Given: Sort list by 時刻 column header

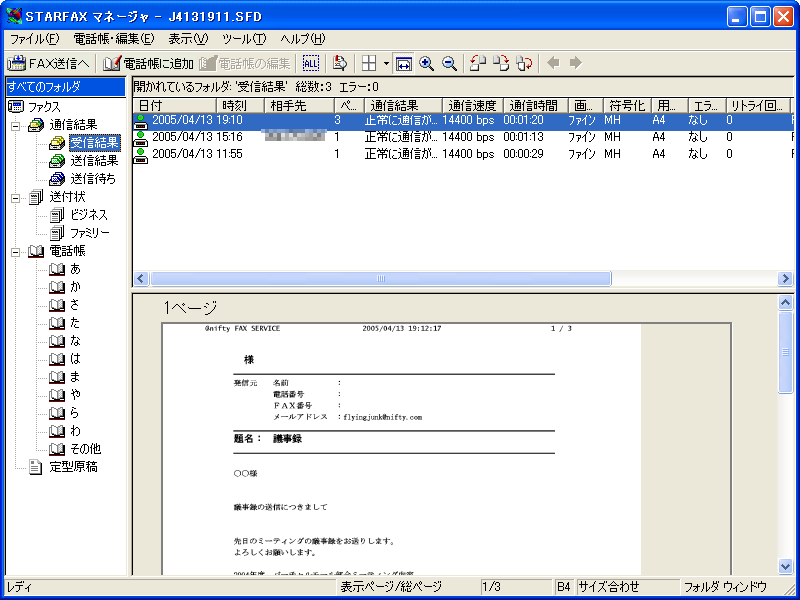Looking at the screenshot, I should coord(240,106).
